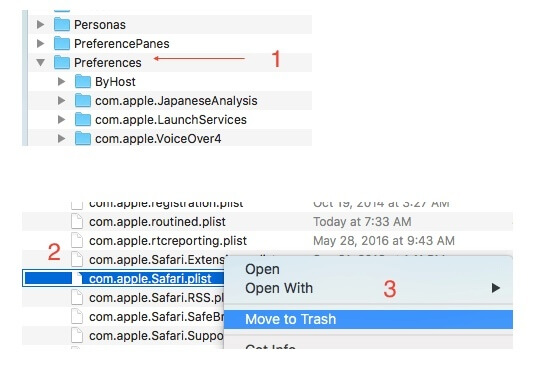Click the com.apple.LaunchServices folder icon

tap(83, 119)
